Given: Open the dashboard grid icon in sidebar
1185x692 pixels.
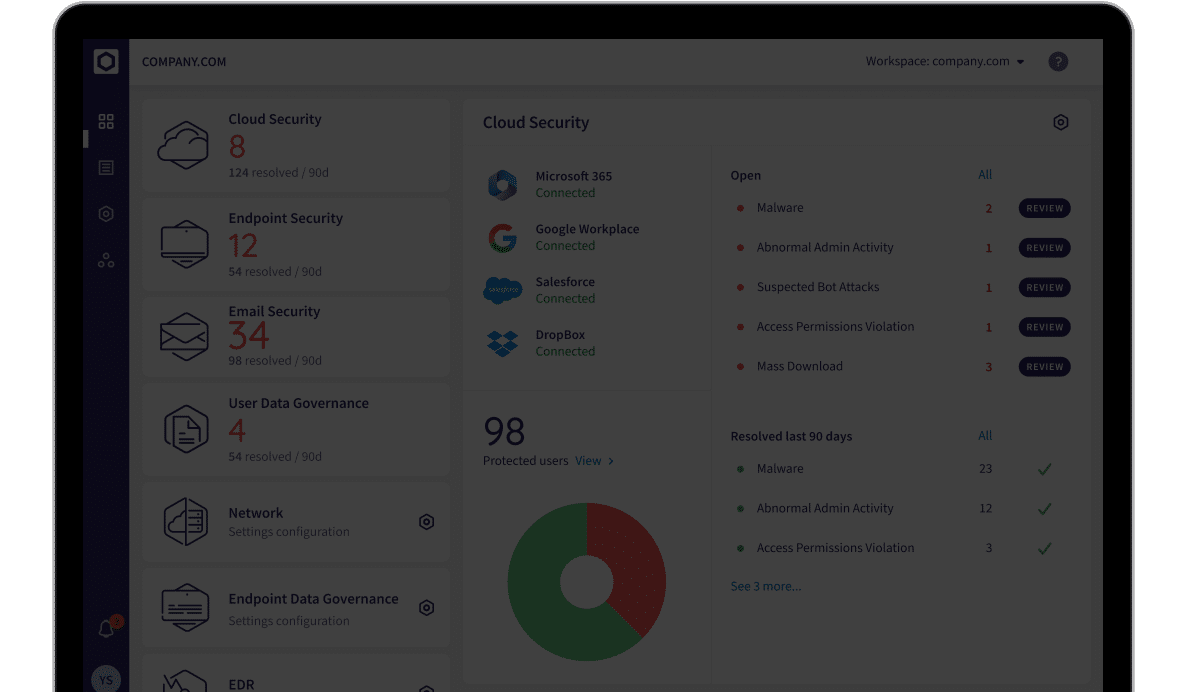Looking at the screenshot, I should coord(106,122).
